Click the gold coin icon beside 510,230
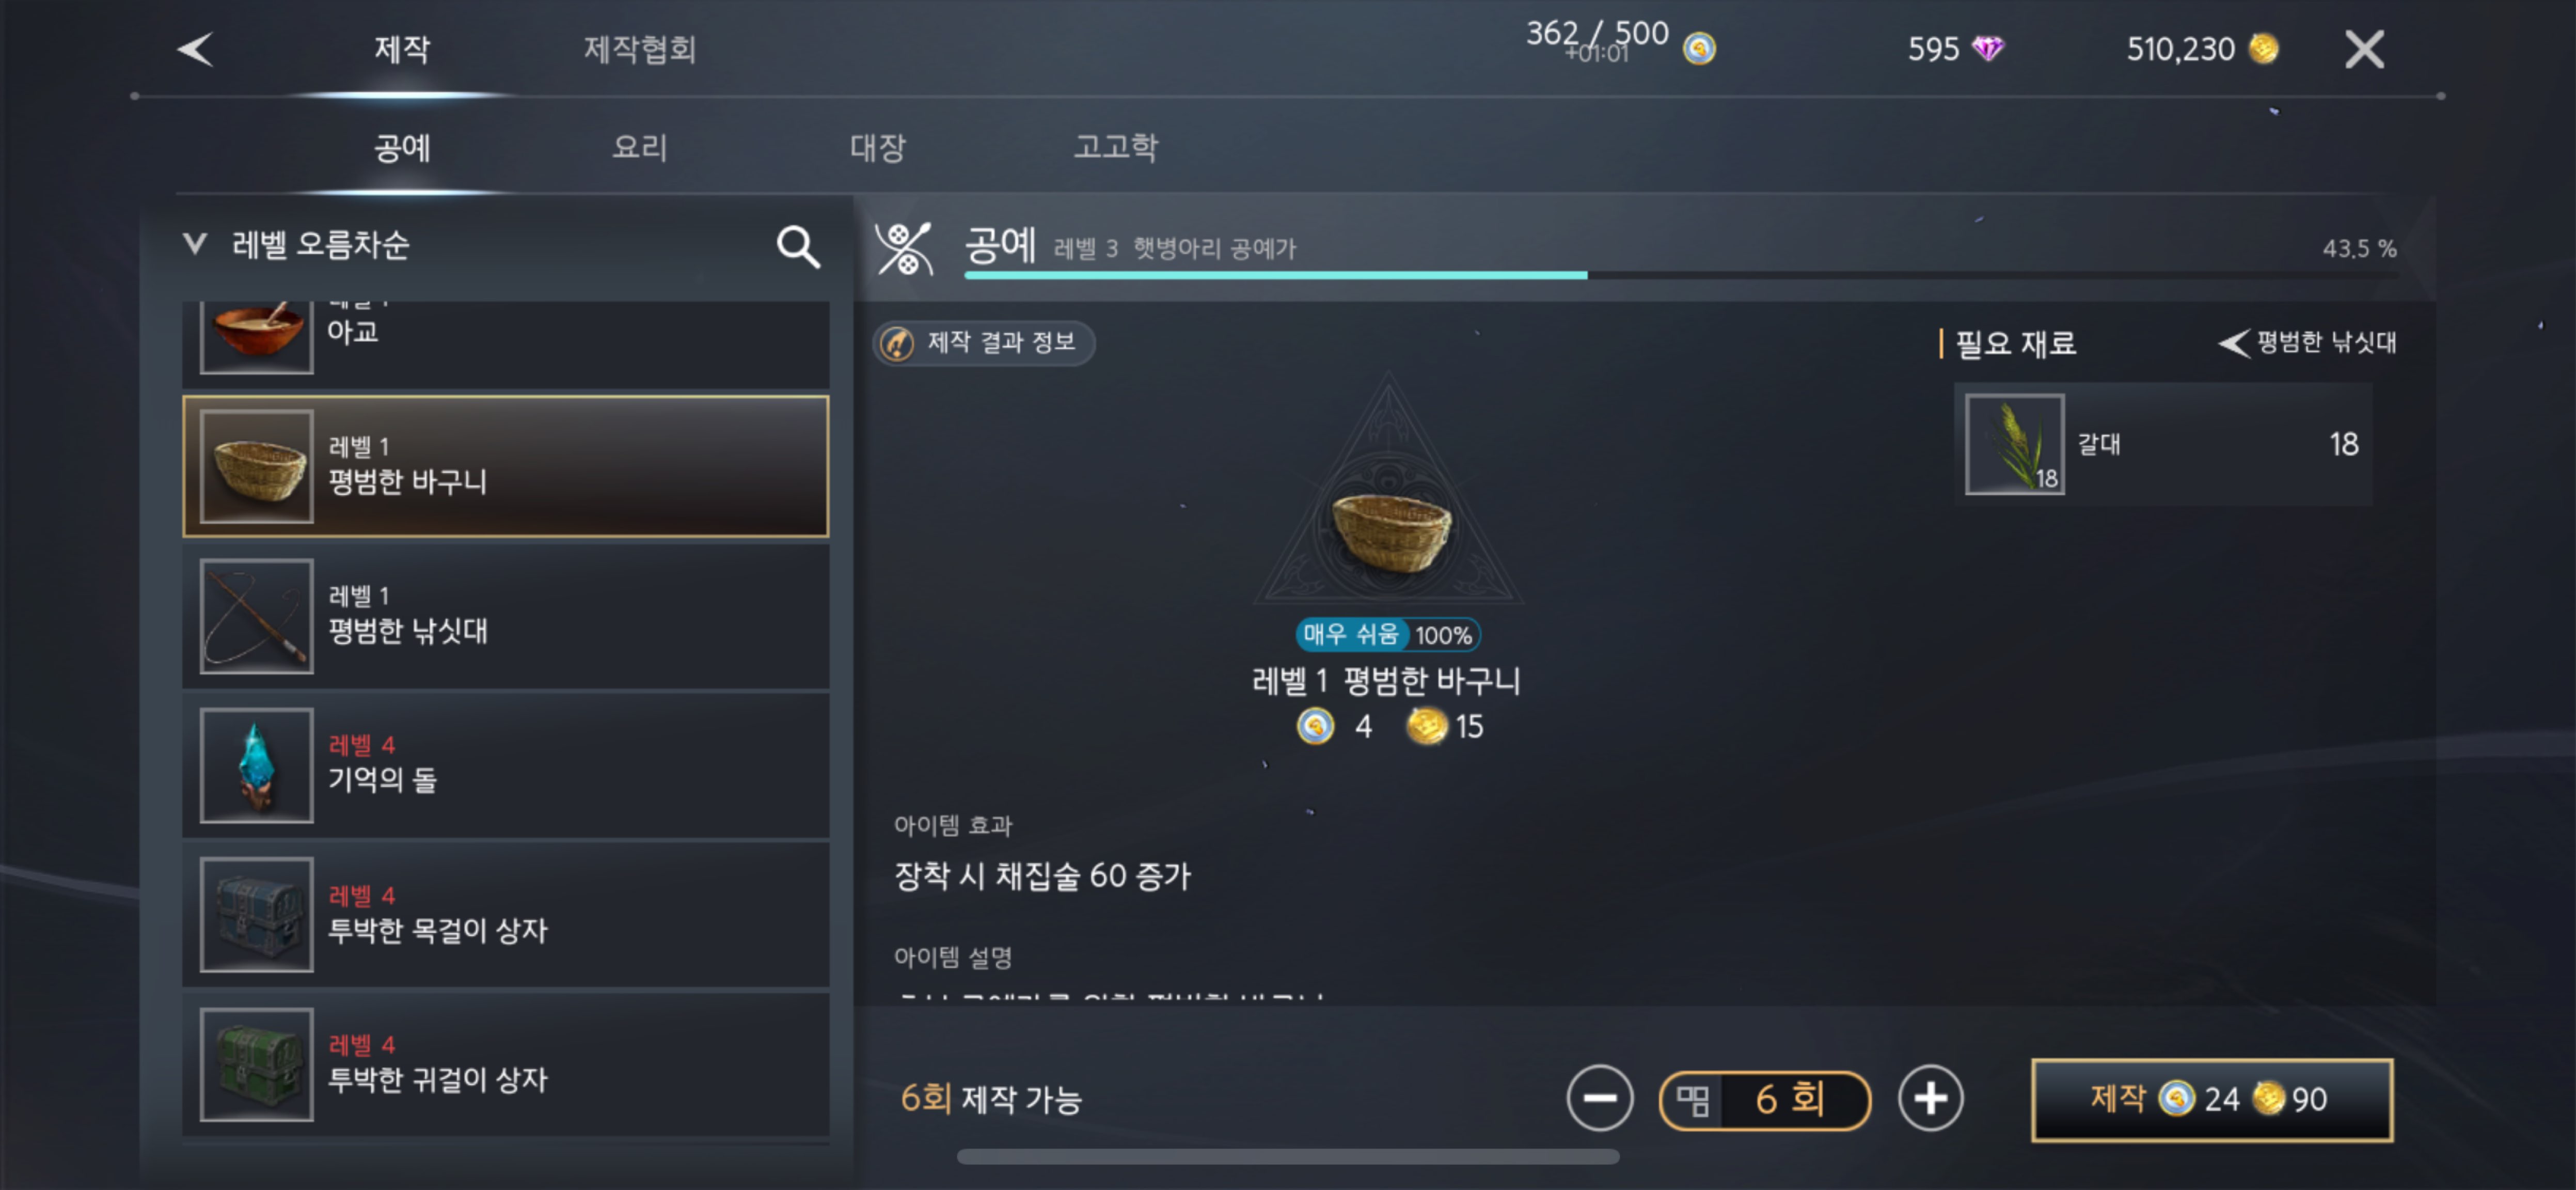Viewport: 2576px width, 1190px height. click(2263, 48)
